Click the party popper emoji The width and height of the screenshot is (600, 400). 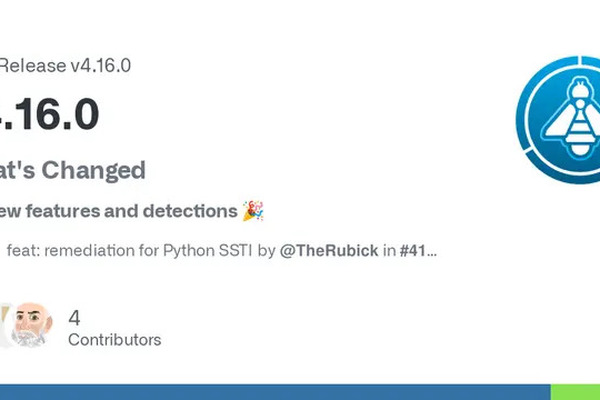tap(254, 210)
